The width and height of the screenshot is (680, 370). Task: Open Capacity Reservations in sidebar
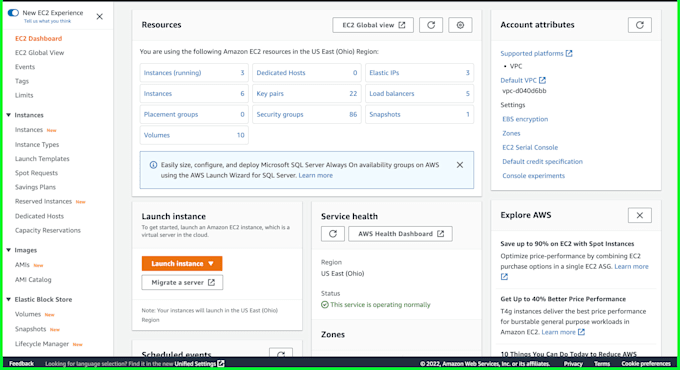point(48,230)
